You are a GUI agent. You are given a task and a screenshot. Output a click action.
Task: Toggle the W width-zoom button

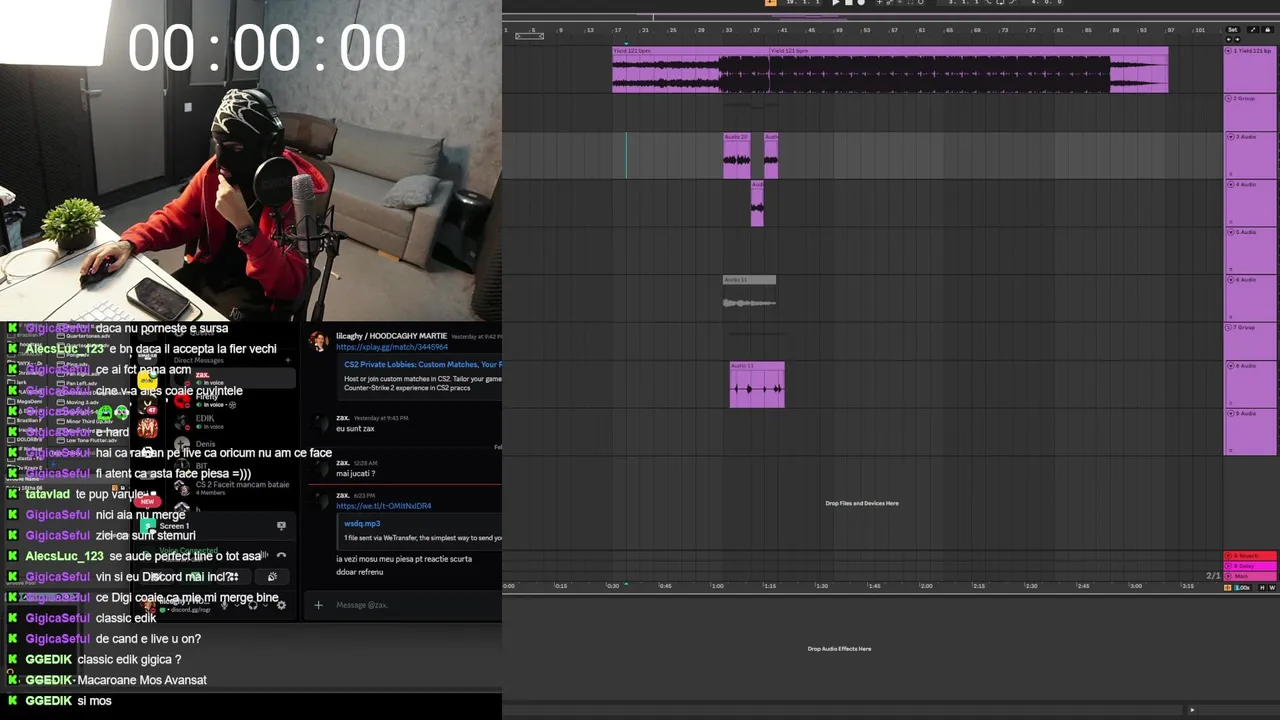click(1272, 587)
